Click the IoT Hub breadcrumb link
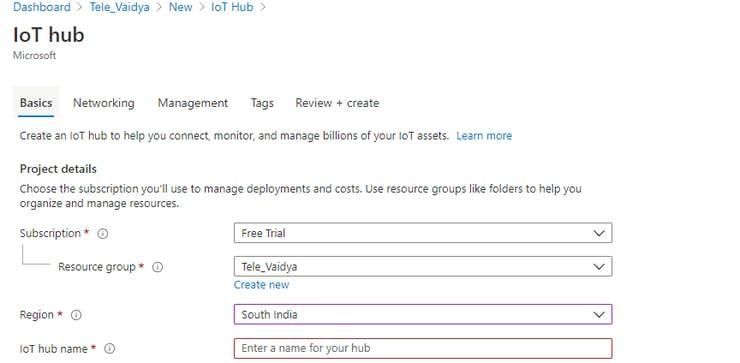The height and width of the screenshot is (363, 740). click(232, 7)
